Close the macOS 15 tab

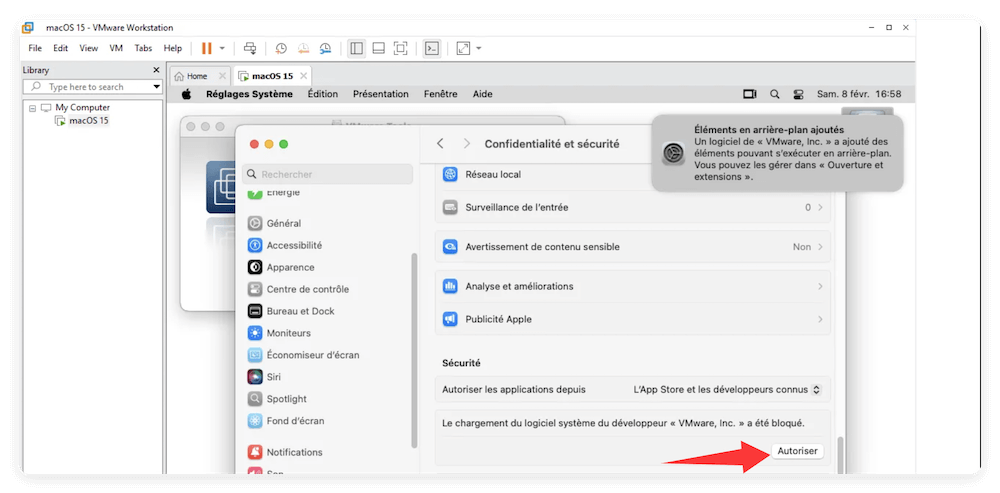(x=304, y=76)
